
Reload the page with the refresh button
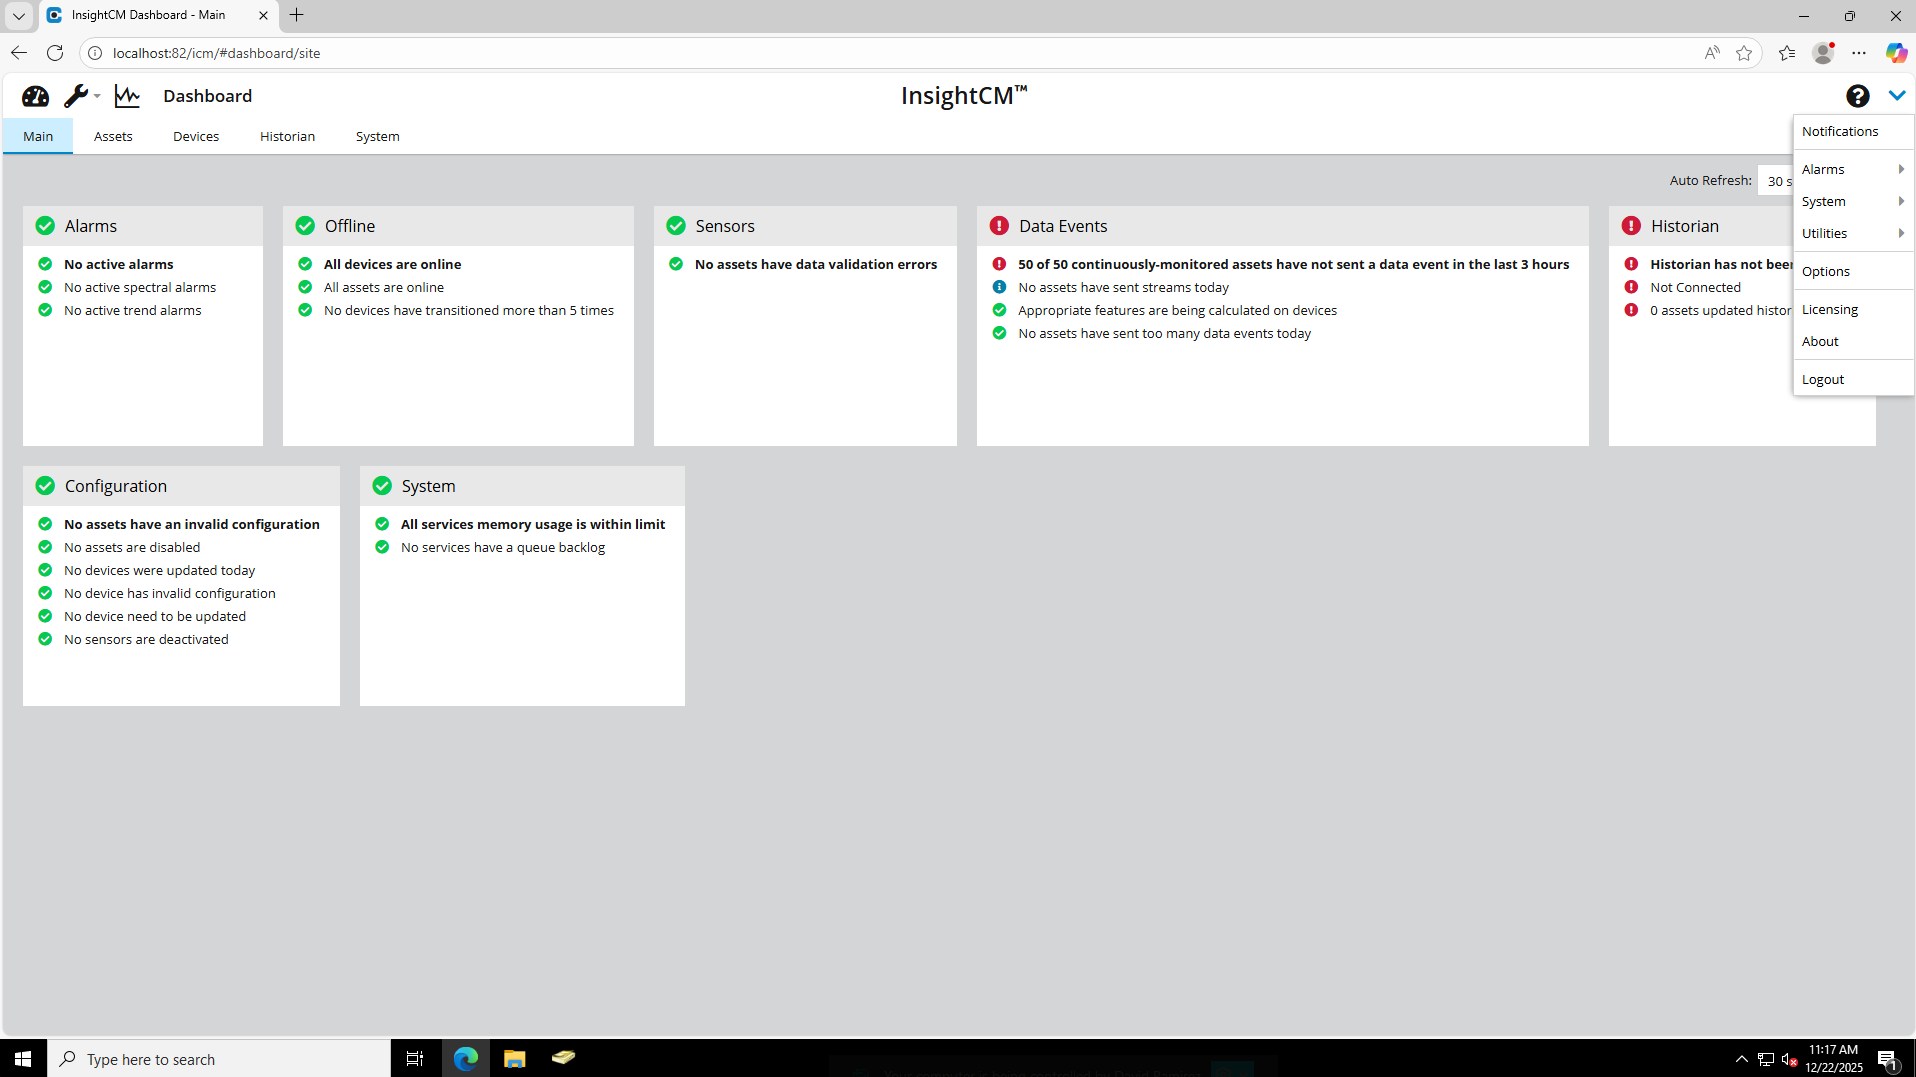coord(55,53)
